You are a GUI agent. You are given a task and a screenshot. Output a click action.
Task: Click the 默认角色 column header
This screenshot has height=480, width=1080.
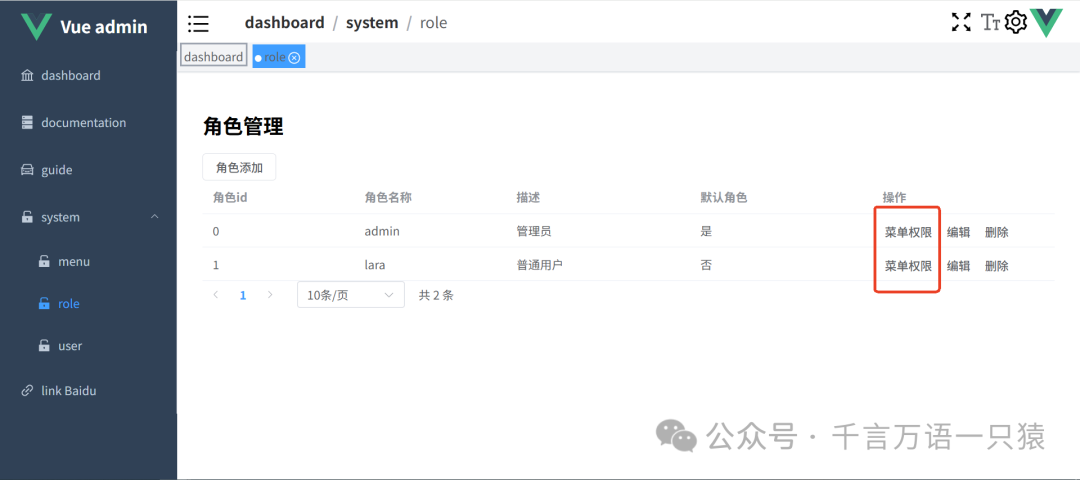(724, 198)
